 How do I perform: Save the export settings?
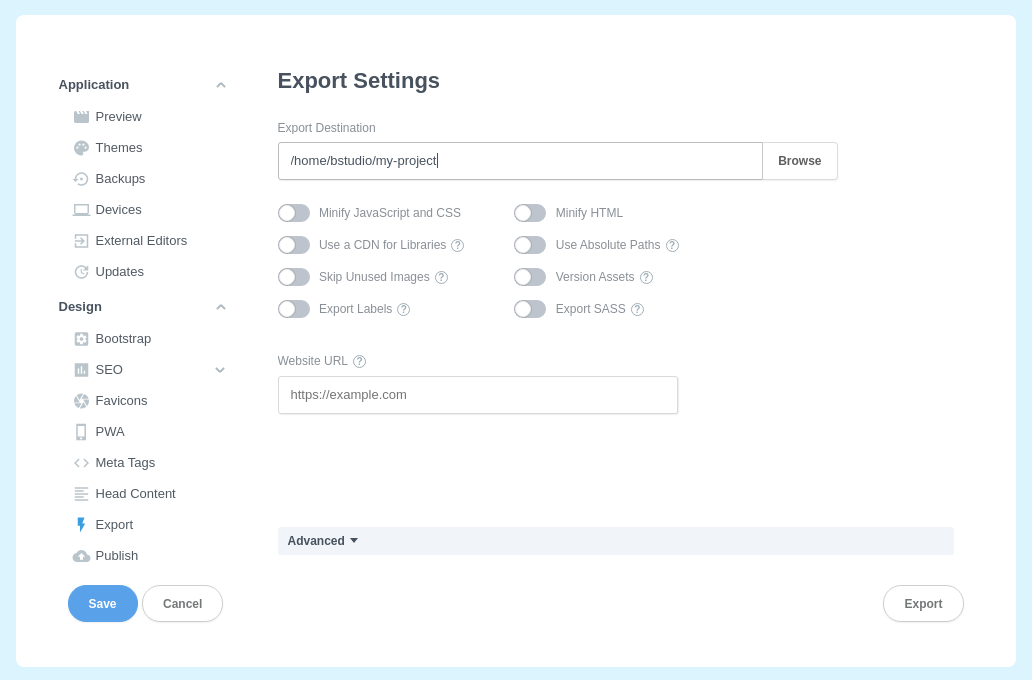(102, 603)
